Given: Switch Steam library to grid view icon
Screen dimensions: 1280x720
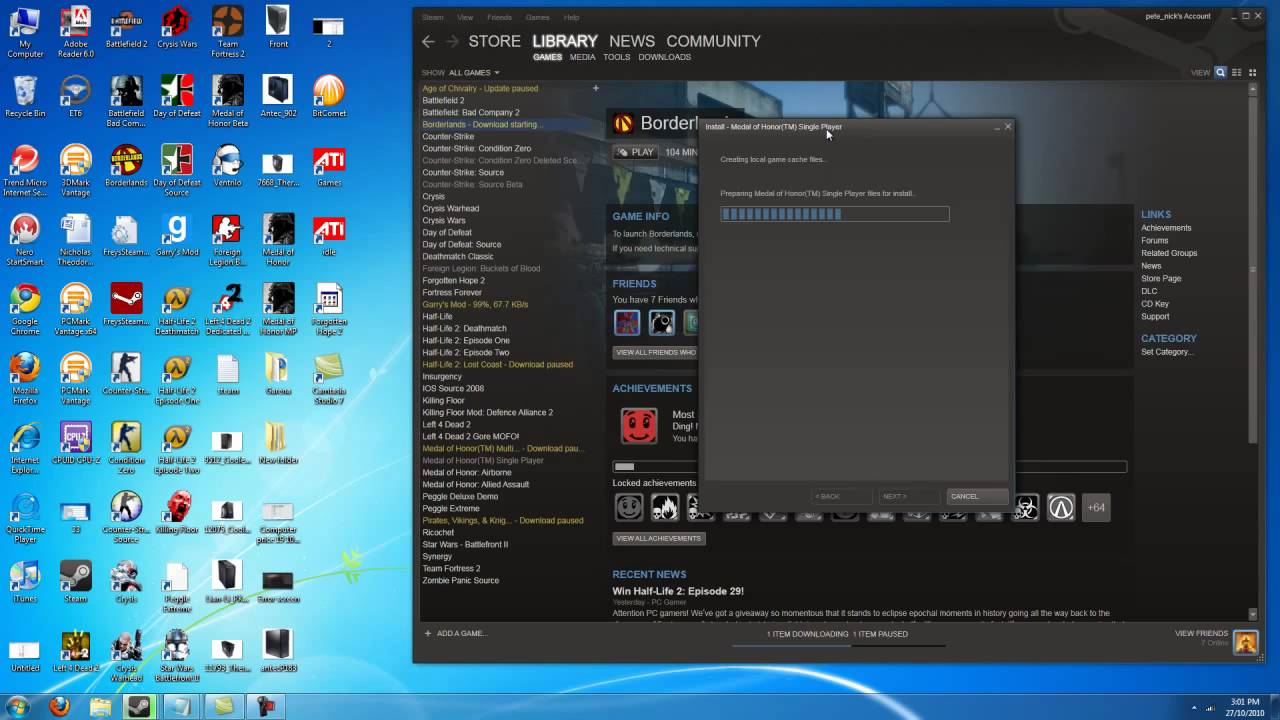Looking at the screenshot, I should tap(1252, 72).
